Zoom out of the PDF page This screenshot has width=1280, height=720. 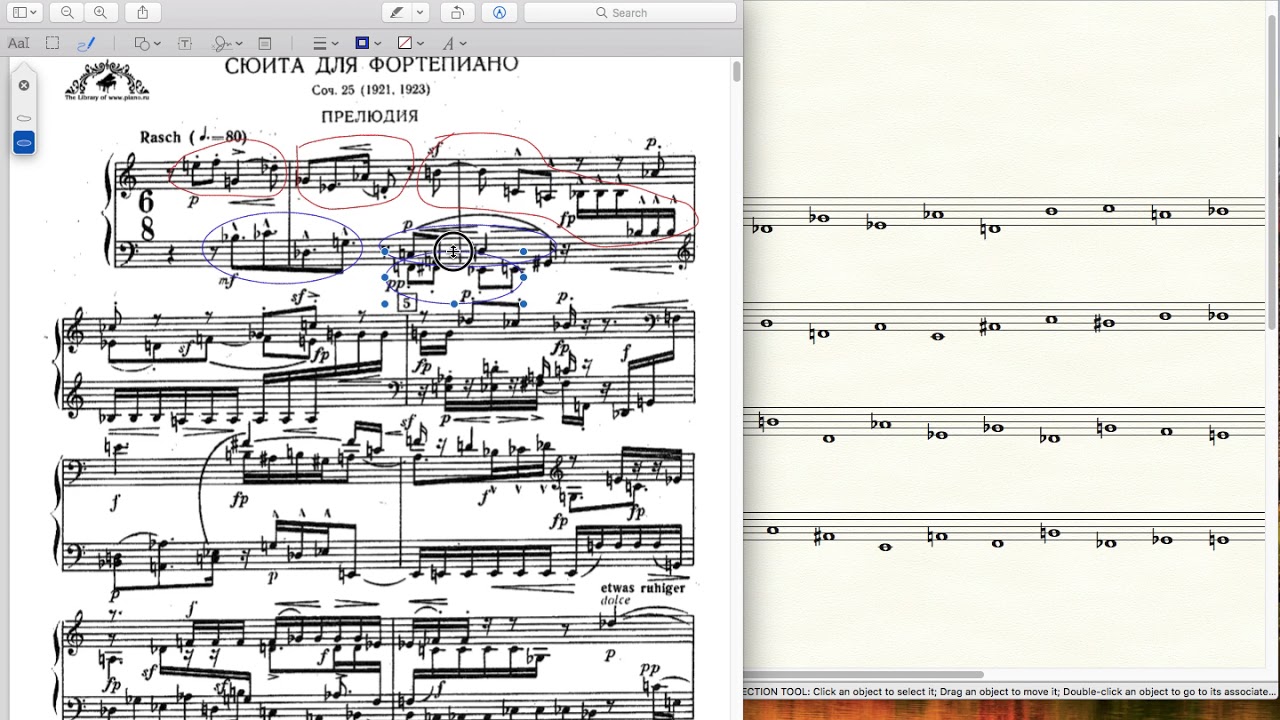[66, 13]
